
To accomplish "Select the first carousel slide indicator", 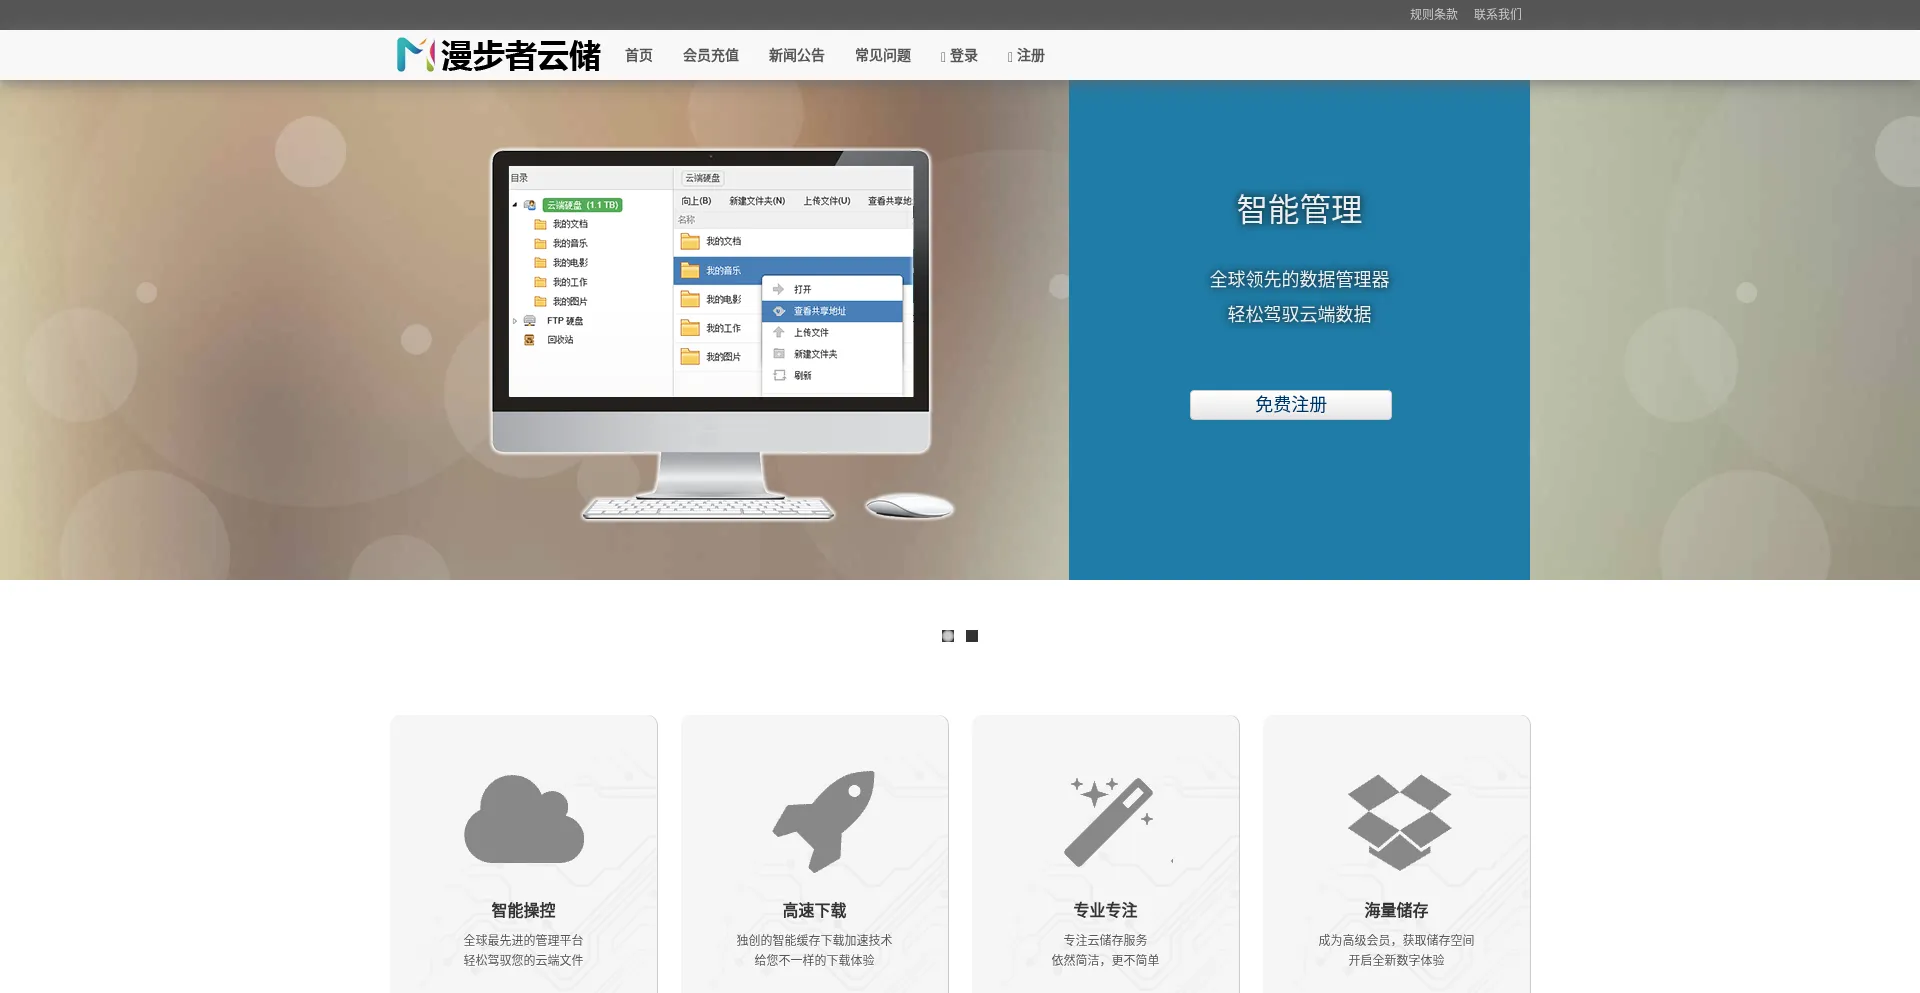I will [x=948, y=636].
